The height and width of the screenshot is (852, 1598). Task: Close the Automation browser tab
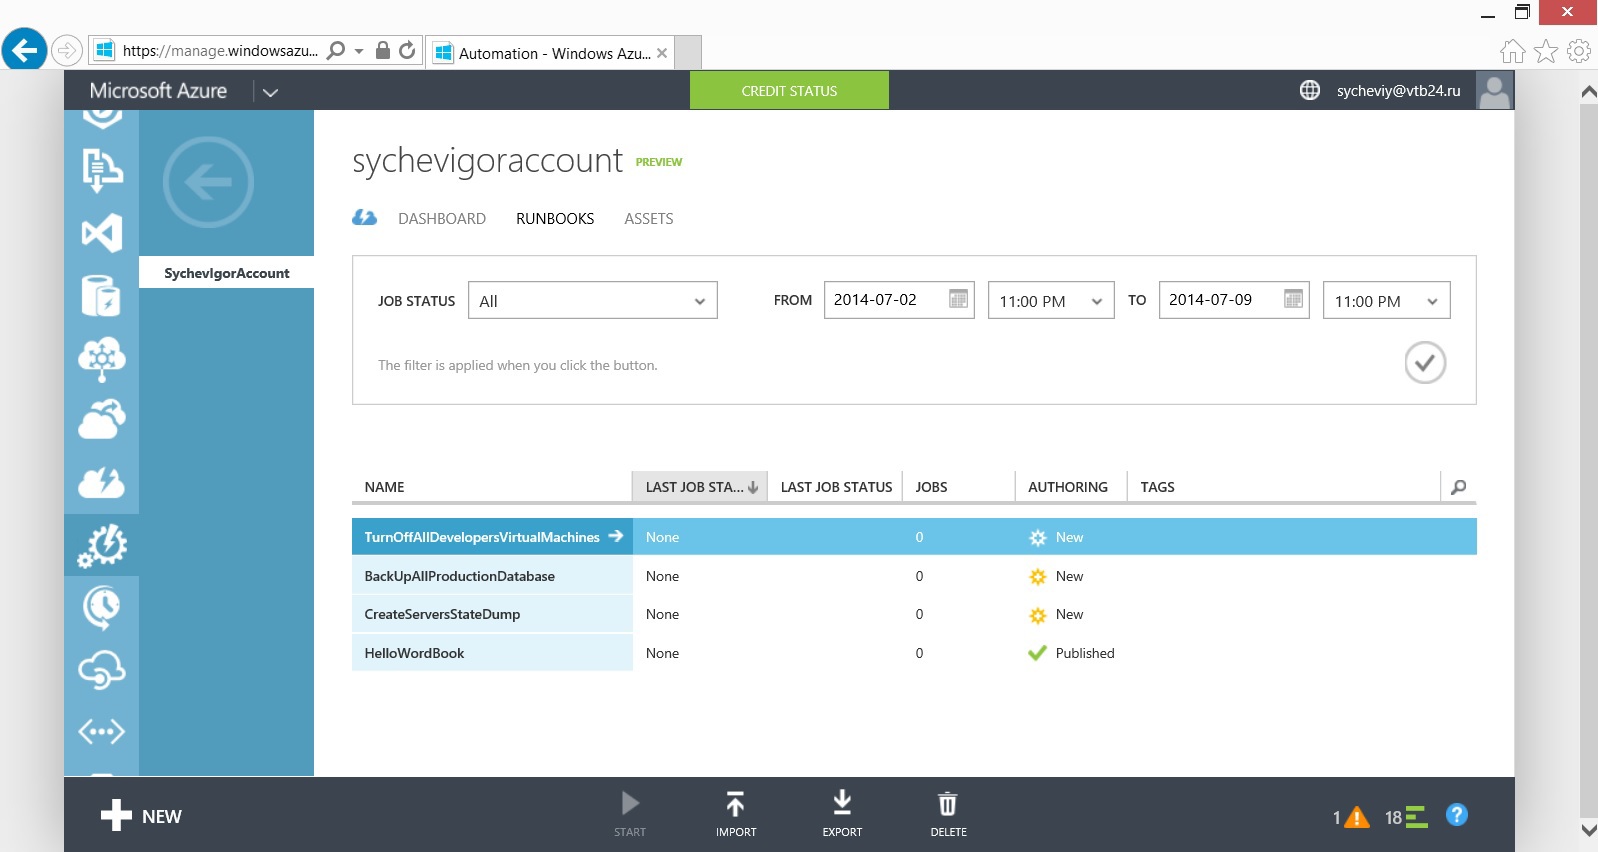coord(662,53)
